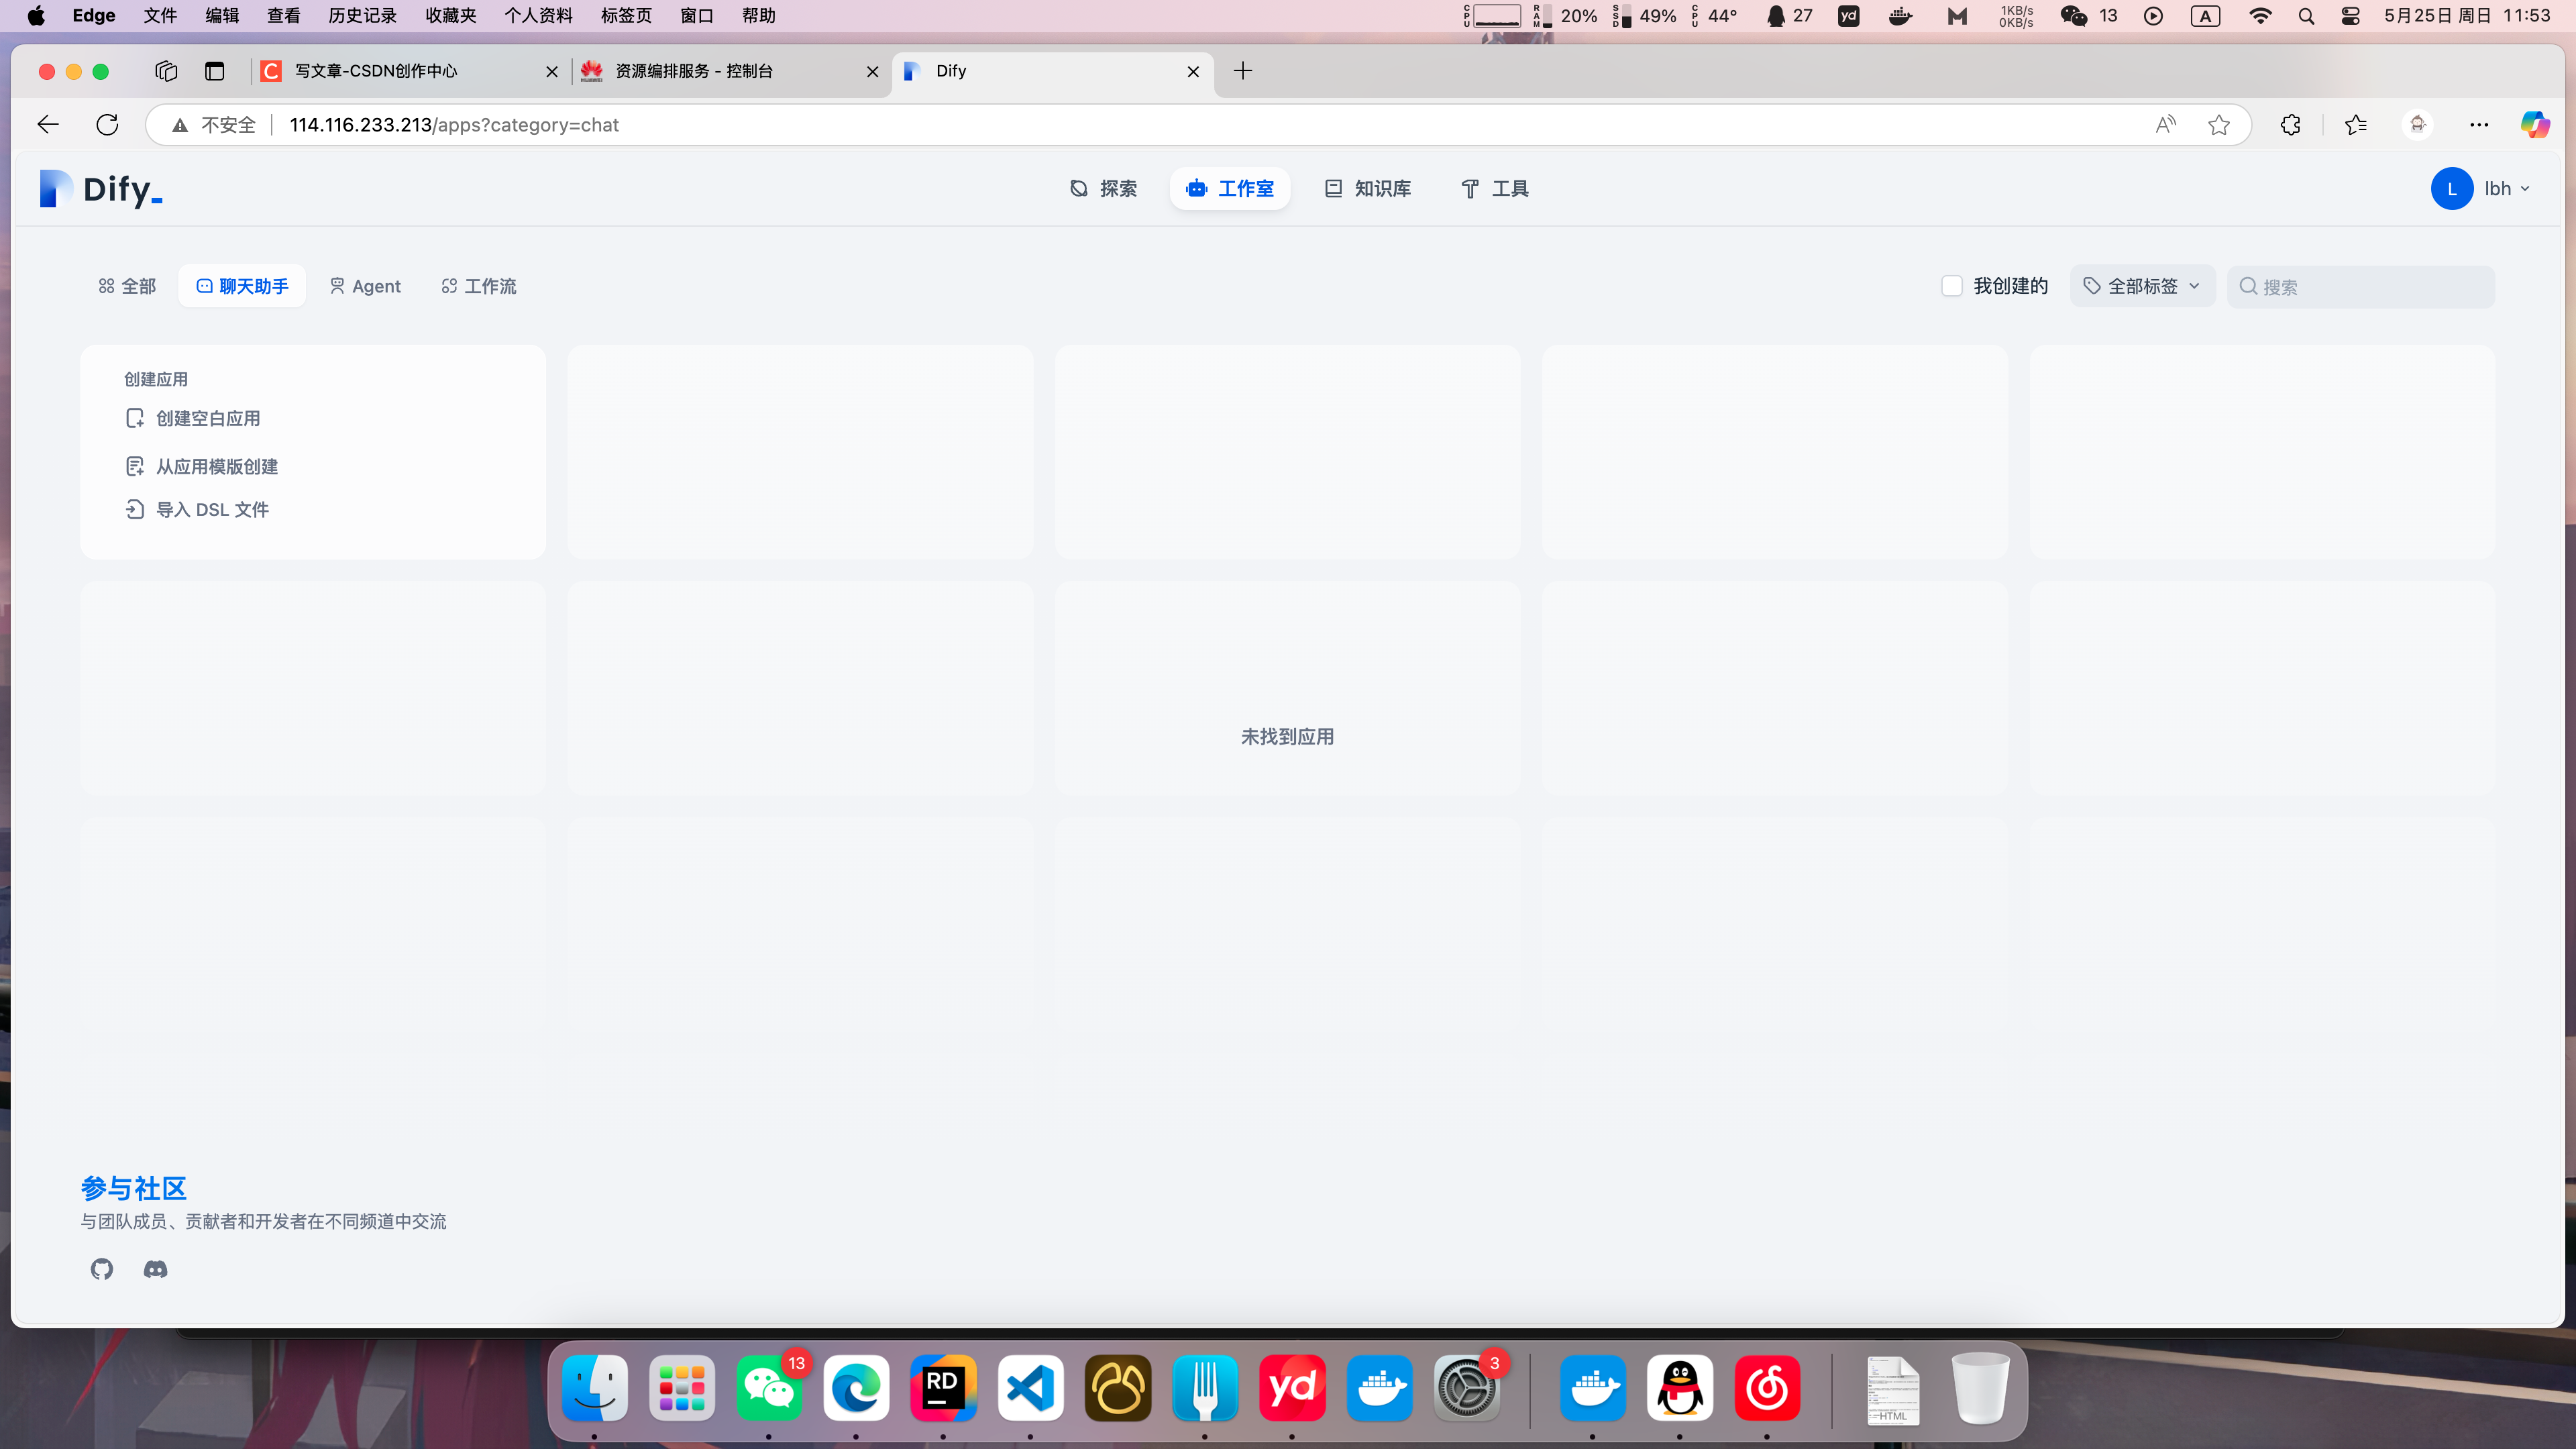Click 导入 DSL 文件

tap(197, 509)
